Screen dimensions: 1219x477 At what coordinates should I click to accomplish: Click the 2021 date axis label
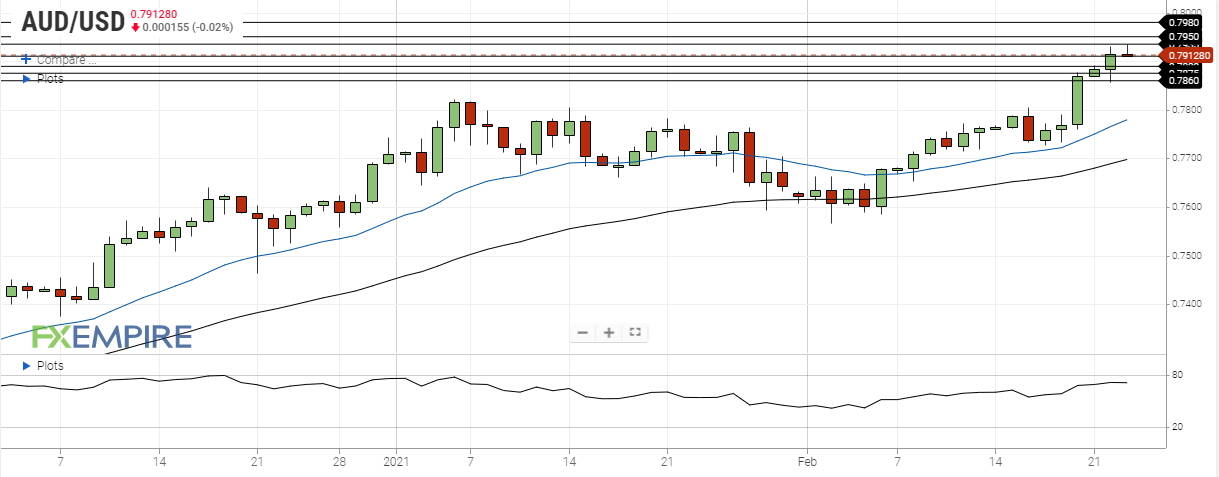[396, 463]
